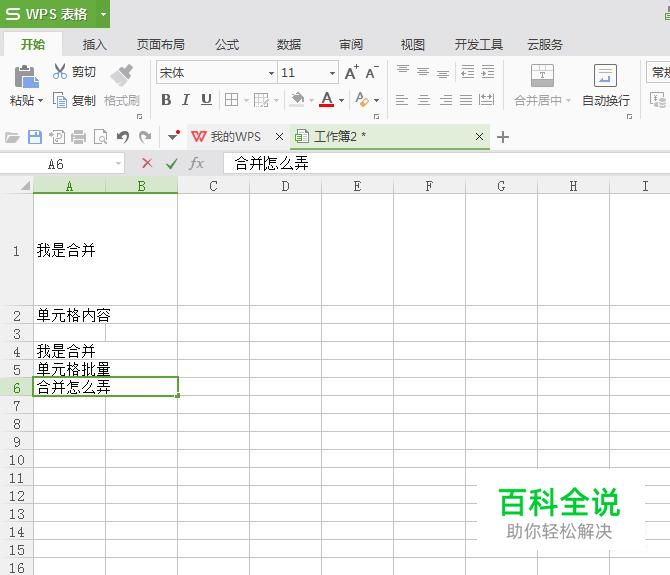670x575 pixels.
Task: Click the clear formatting eraser icon
Action: pyautogui.click(x=362, y=100)
